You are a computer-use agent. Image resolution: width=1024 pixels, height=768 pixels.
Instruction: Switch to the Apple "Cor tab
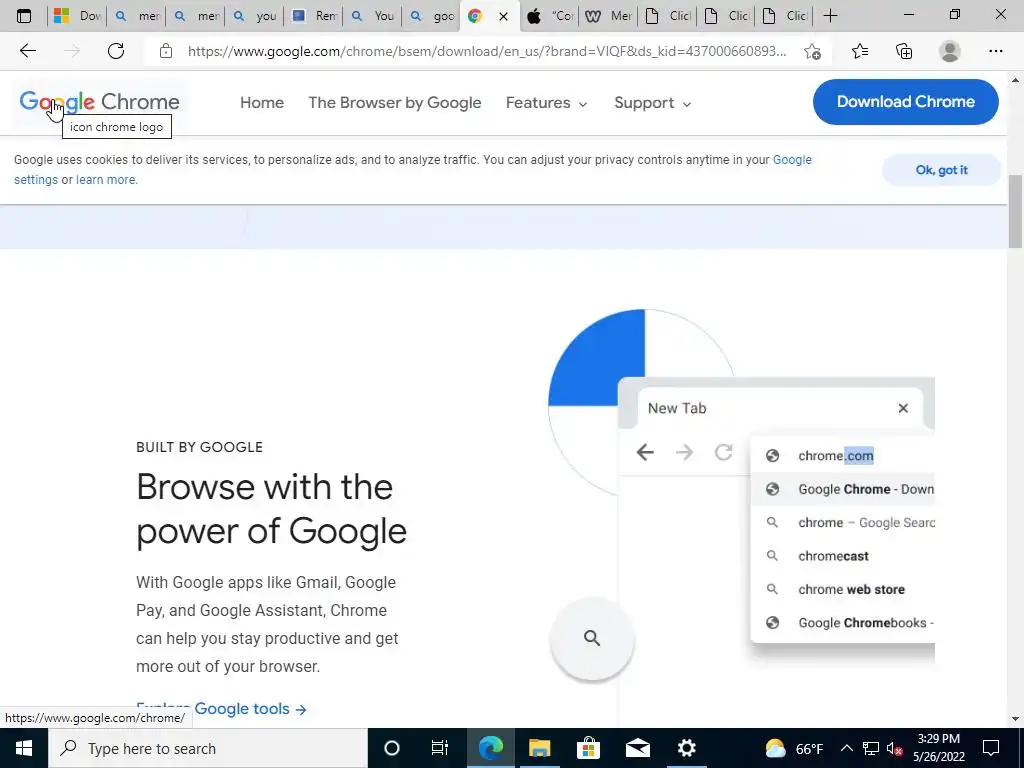tap(550, 16)
